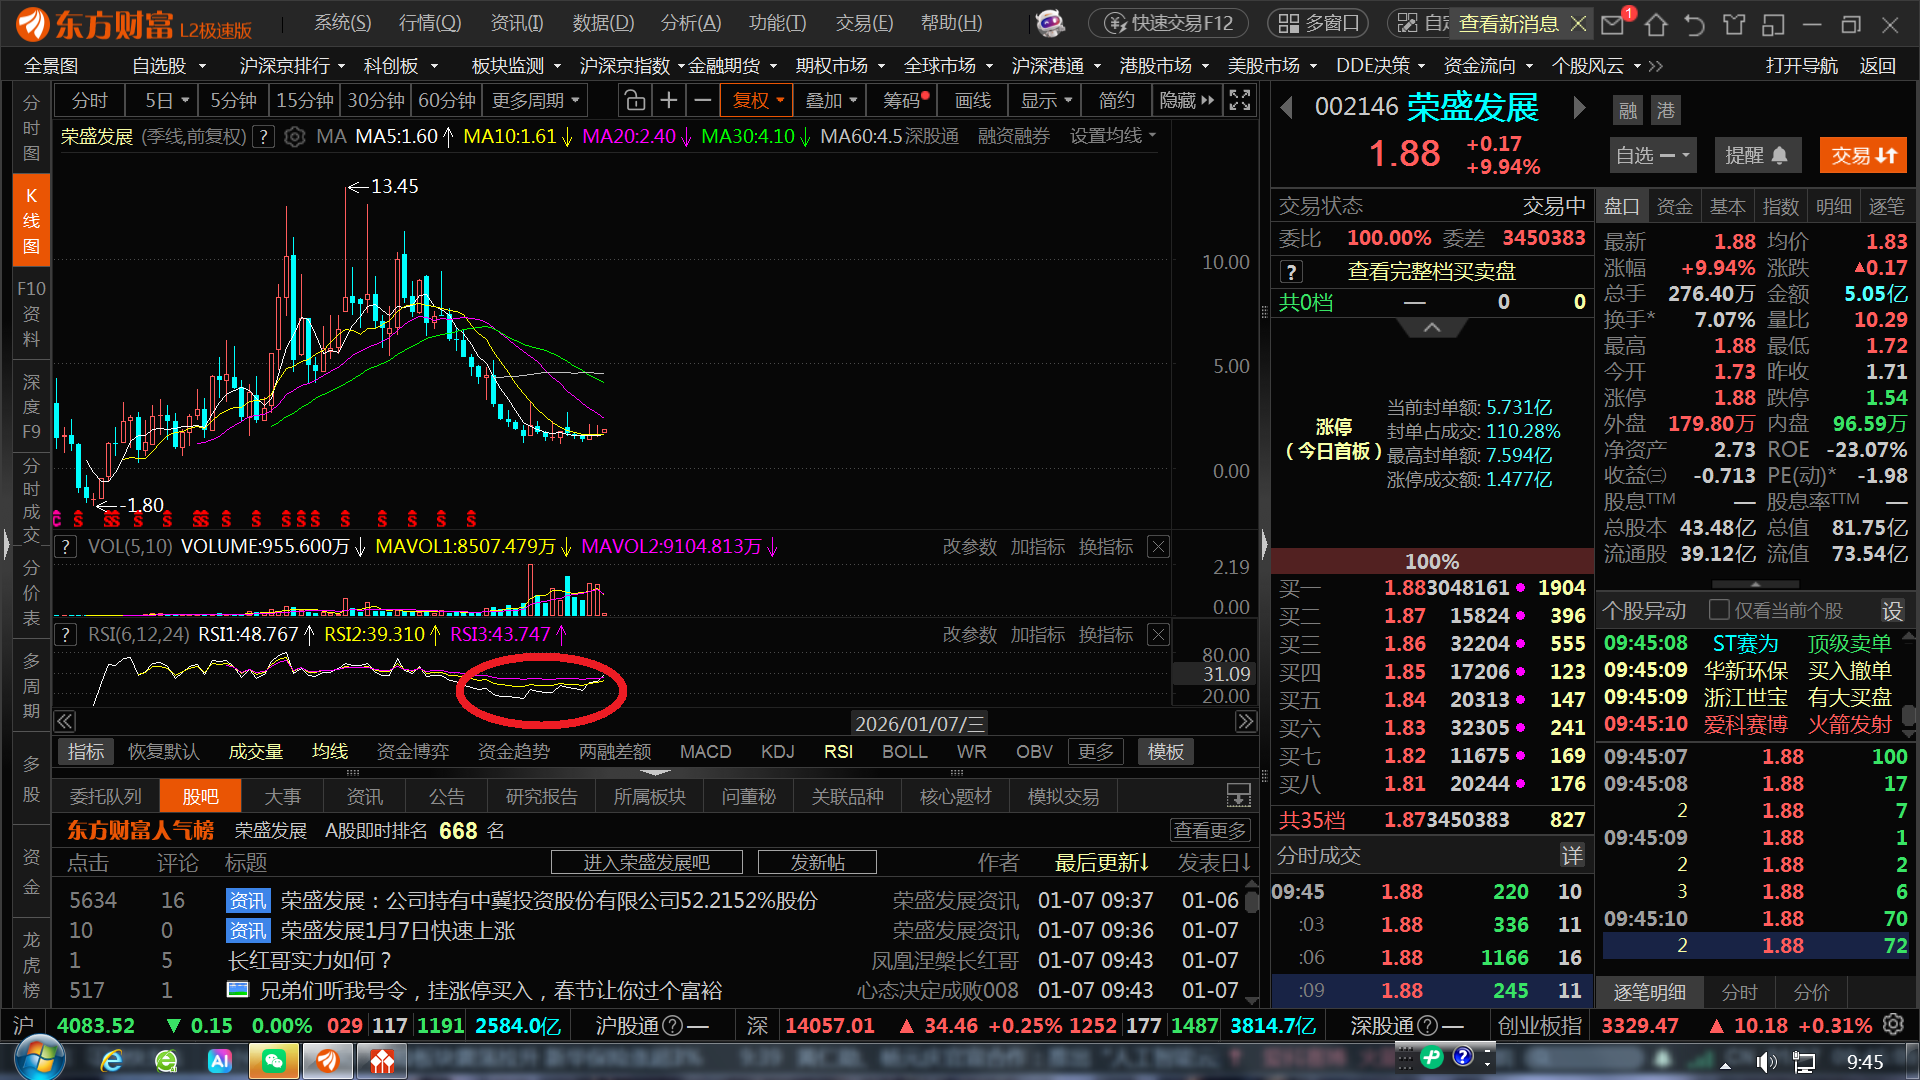Open WeChat from the taskbar
The height and width of the screenshot is (1080, 1920).
pyautogui.click(x=273, y=1061)
